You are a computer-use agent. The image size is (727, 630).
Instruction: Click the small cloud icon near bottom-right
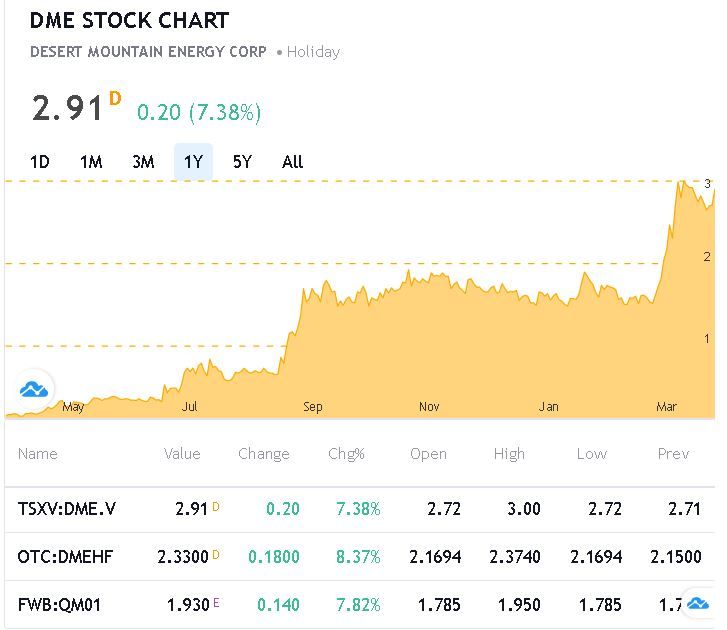pos(699,602)
